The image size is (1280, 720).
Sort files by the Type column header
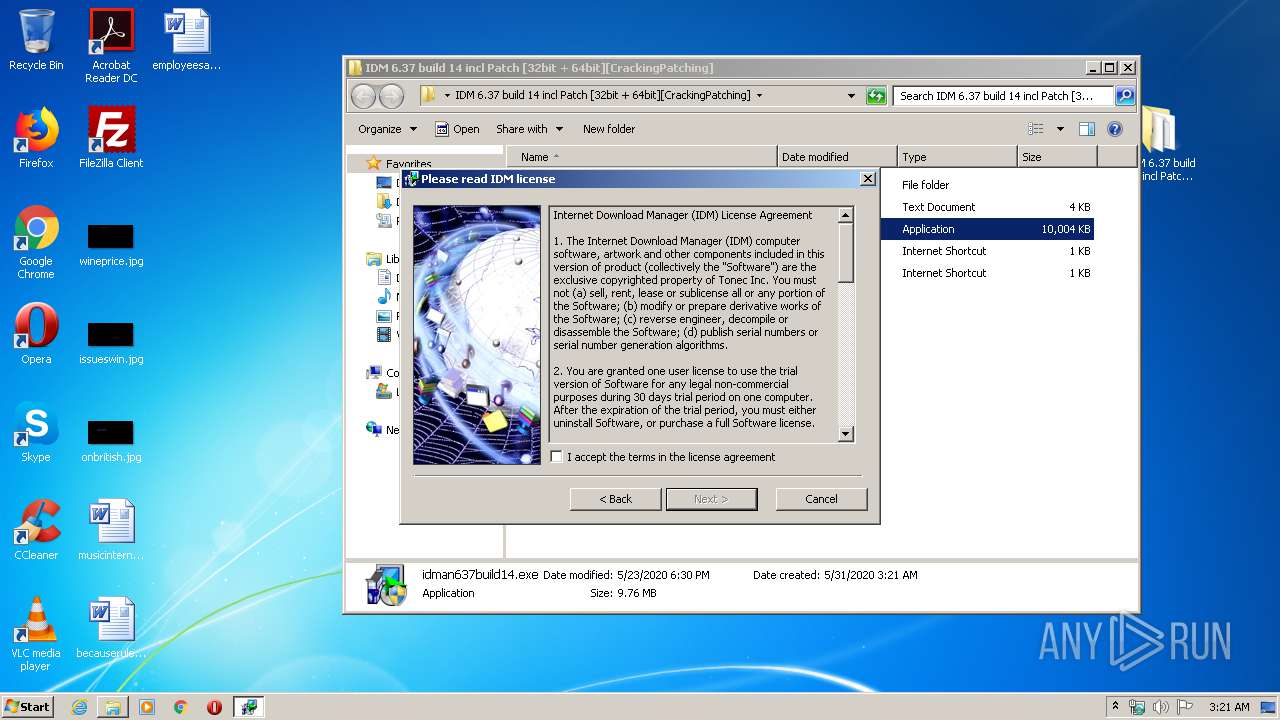(957, 157)
